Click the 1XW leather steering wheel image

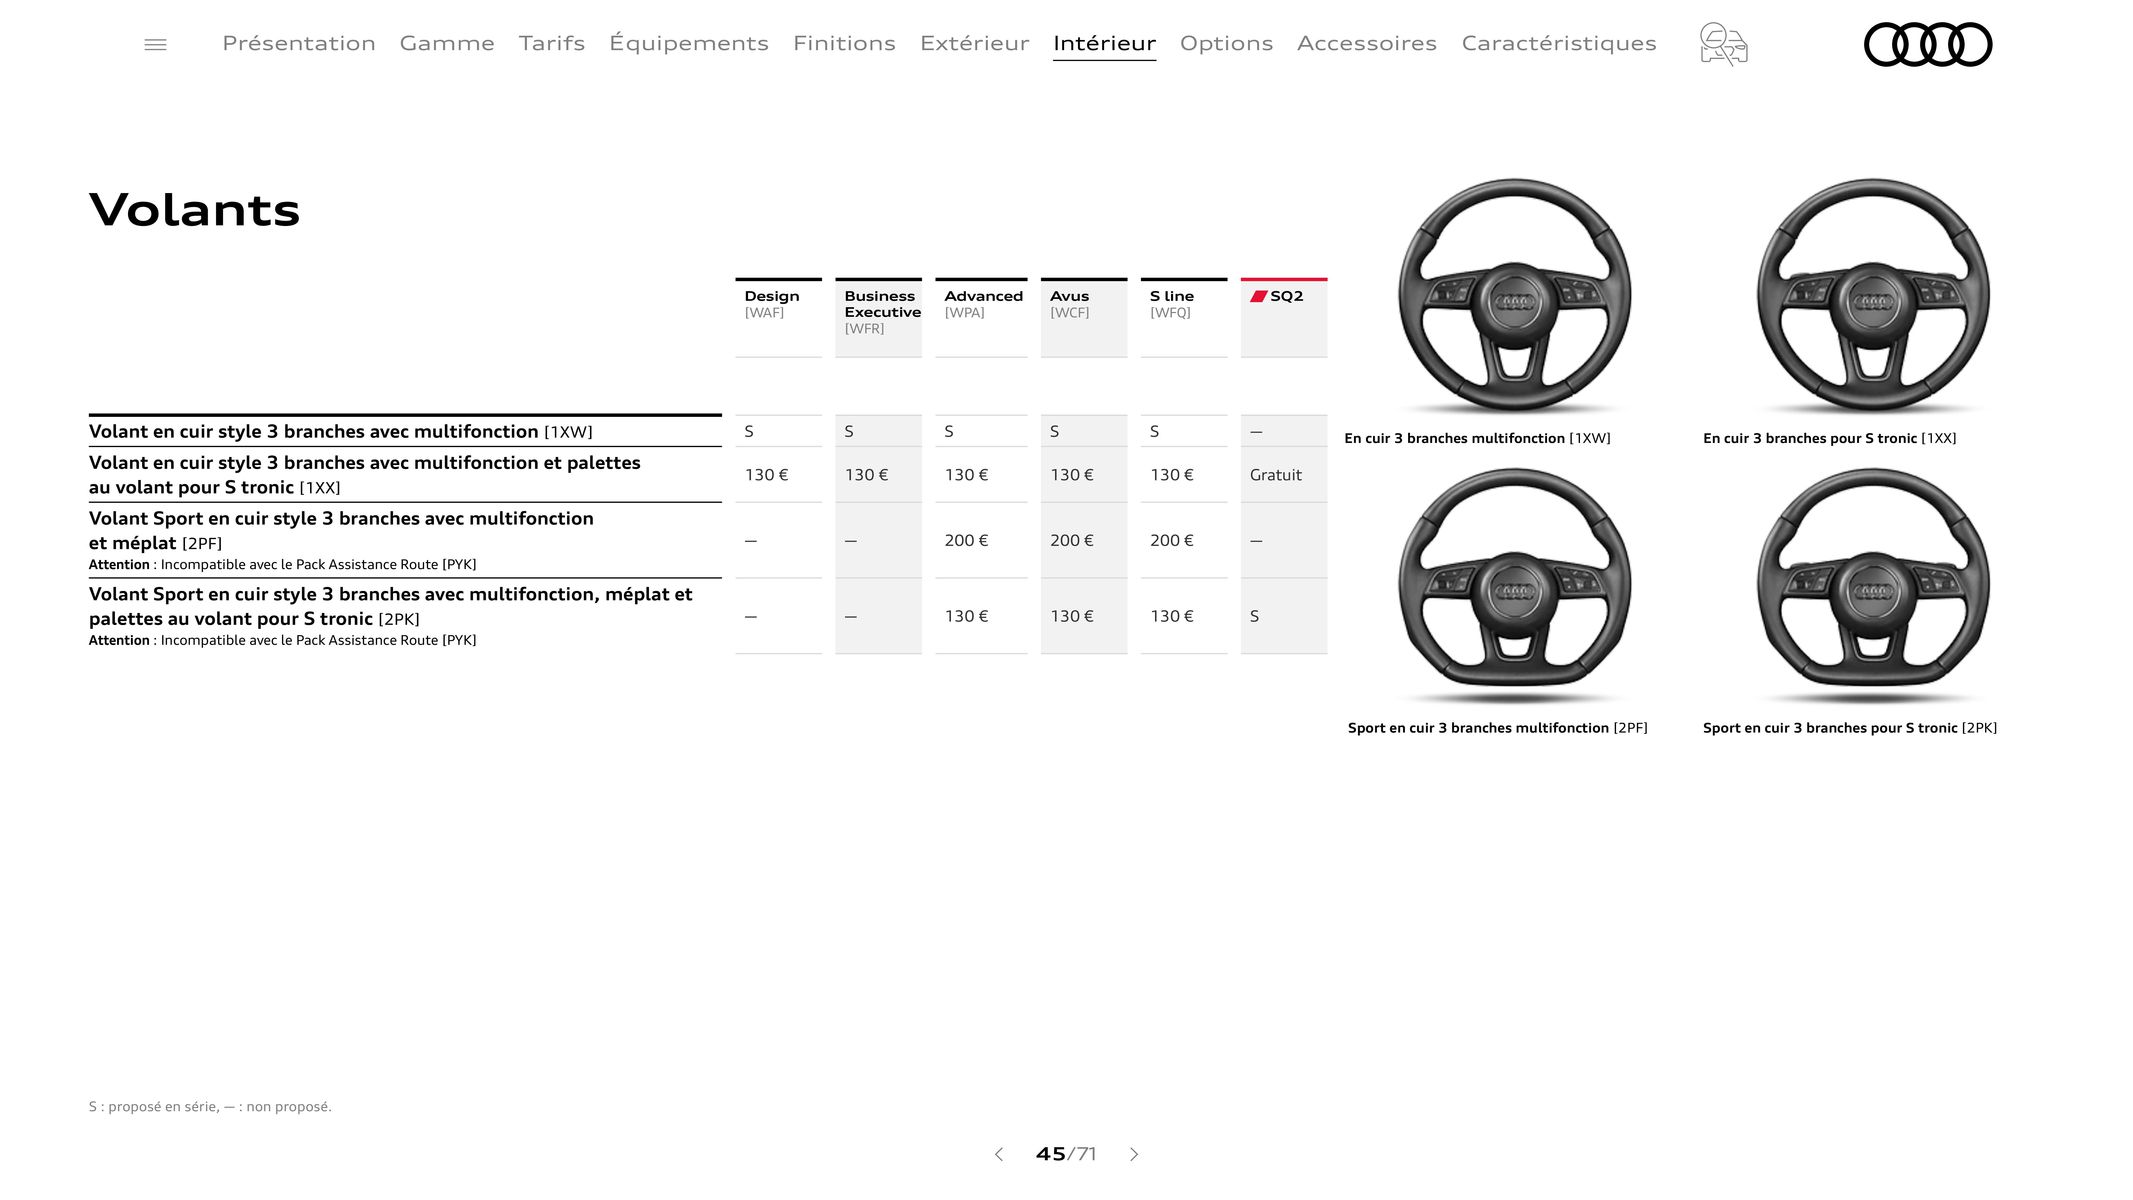tap(1514, 296)
